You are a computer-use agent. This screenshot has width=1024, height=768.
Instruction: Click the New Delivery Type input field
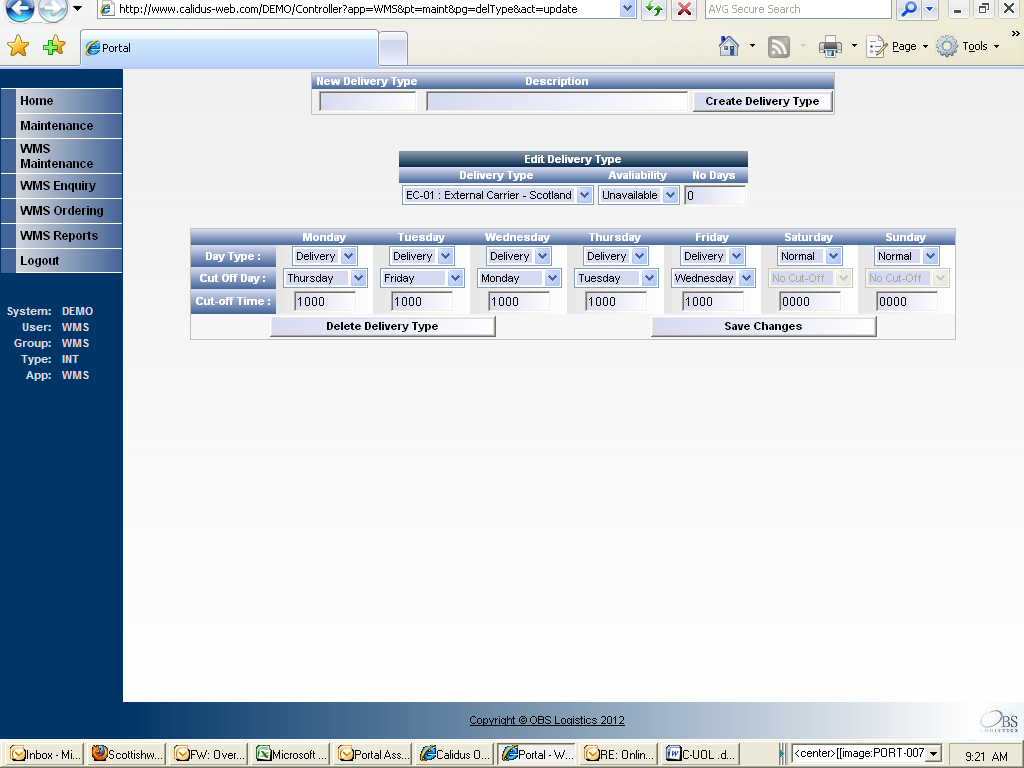click(x=368, y=101)
